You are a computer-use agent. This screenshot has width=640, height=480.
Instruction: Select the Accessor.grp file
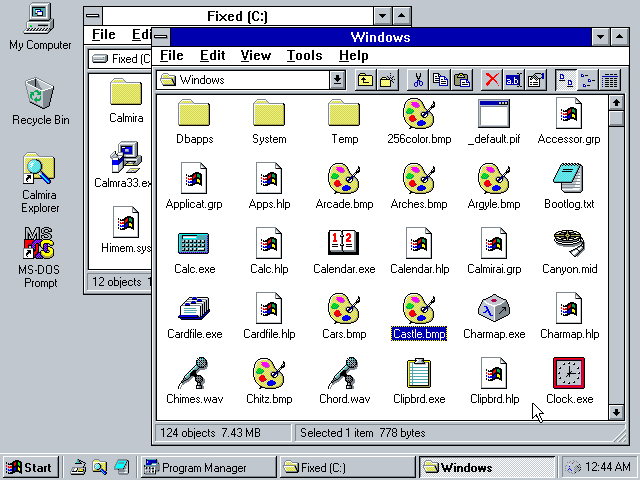tap(569, 122)
